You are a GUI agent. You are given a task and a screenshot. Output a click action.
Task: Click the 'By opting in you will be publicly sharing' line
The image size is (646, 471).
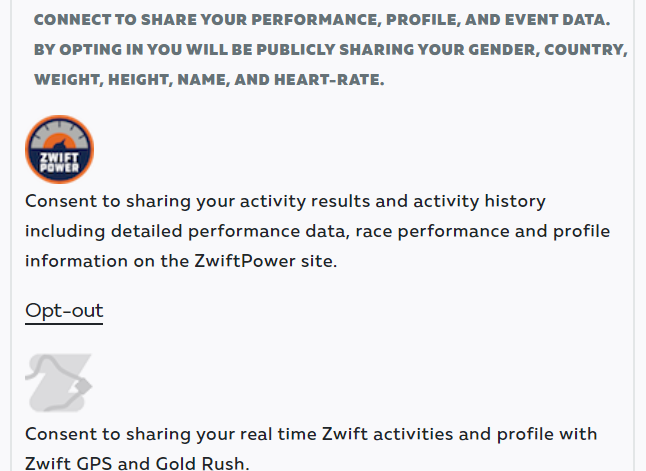[330, 50]
